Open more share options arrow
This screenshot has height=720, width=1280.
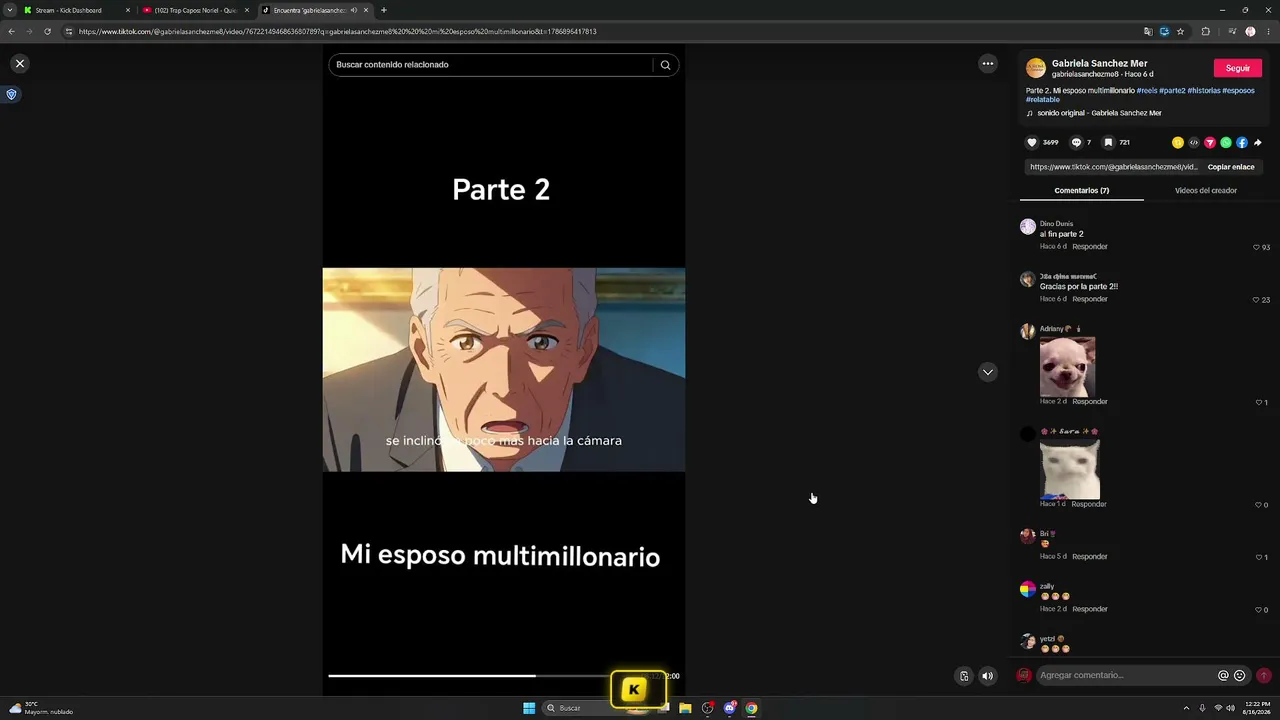point(1258,143)
